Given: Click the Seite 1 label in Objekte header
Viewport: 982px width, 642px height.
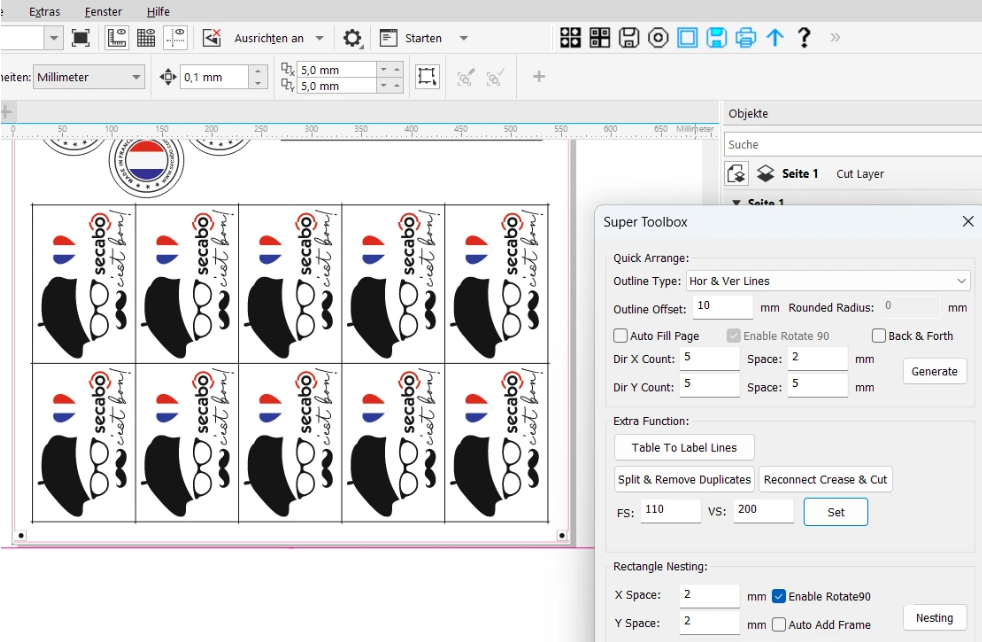Looking at the screenshot, I should [800, 173].
